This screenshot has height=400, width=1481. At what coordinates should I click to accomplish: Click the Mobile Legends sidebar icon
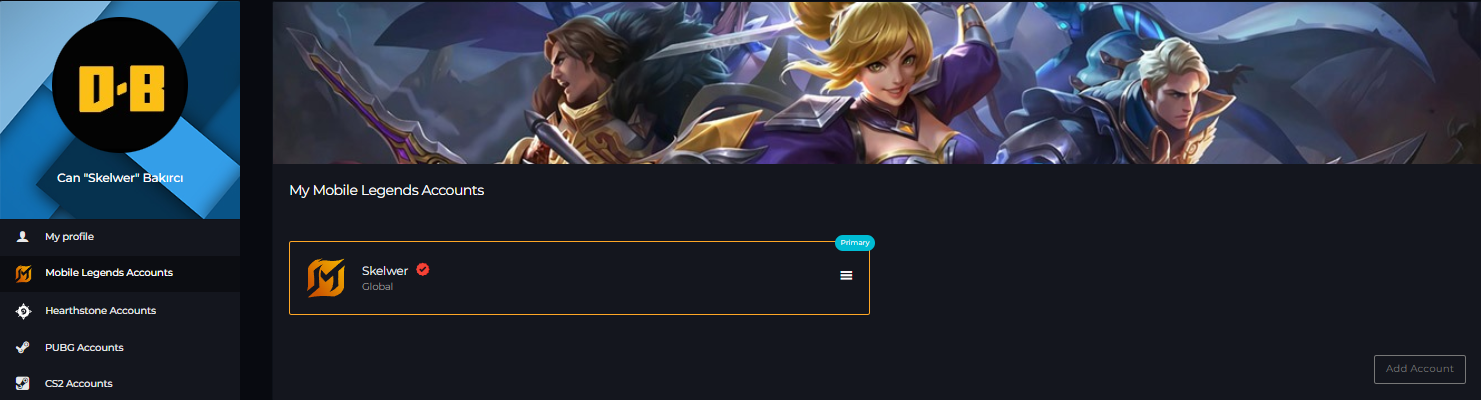click(x=23, y=273)
